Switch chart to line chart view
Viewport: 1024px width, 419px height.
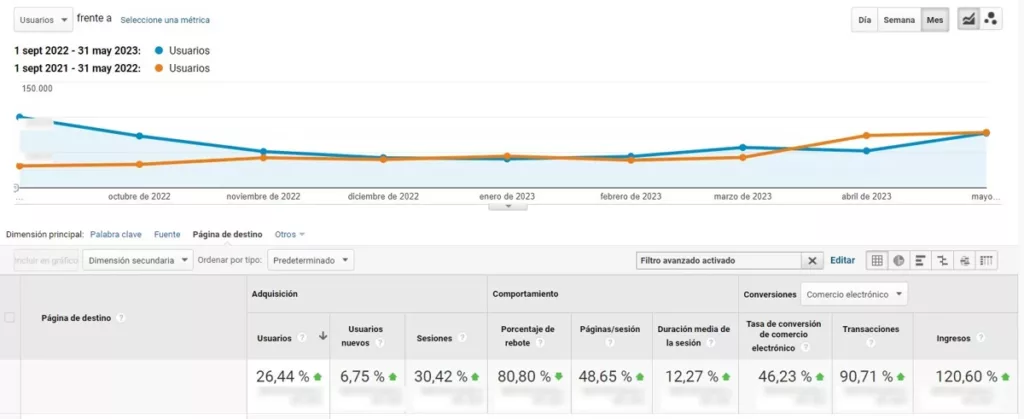click(969, 20)
